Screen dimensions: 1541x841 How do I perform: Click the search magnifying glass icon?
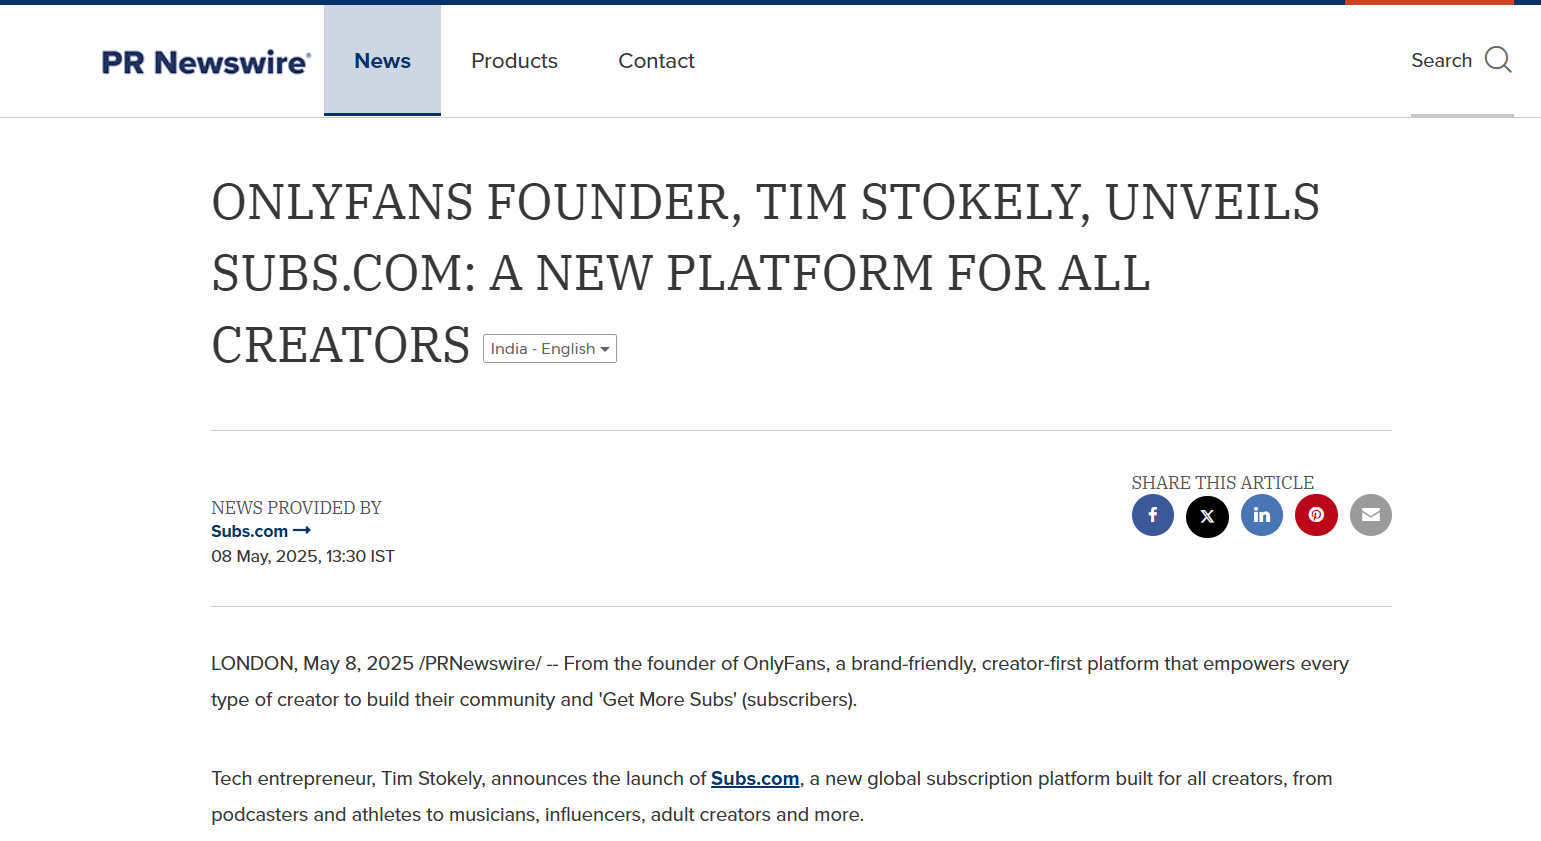[x=1497, y=60]
